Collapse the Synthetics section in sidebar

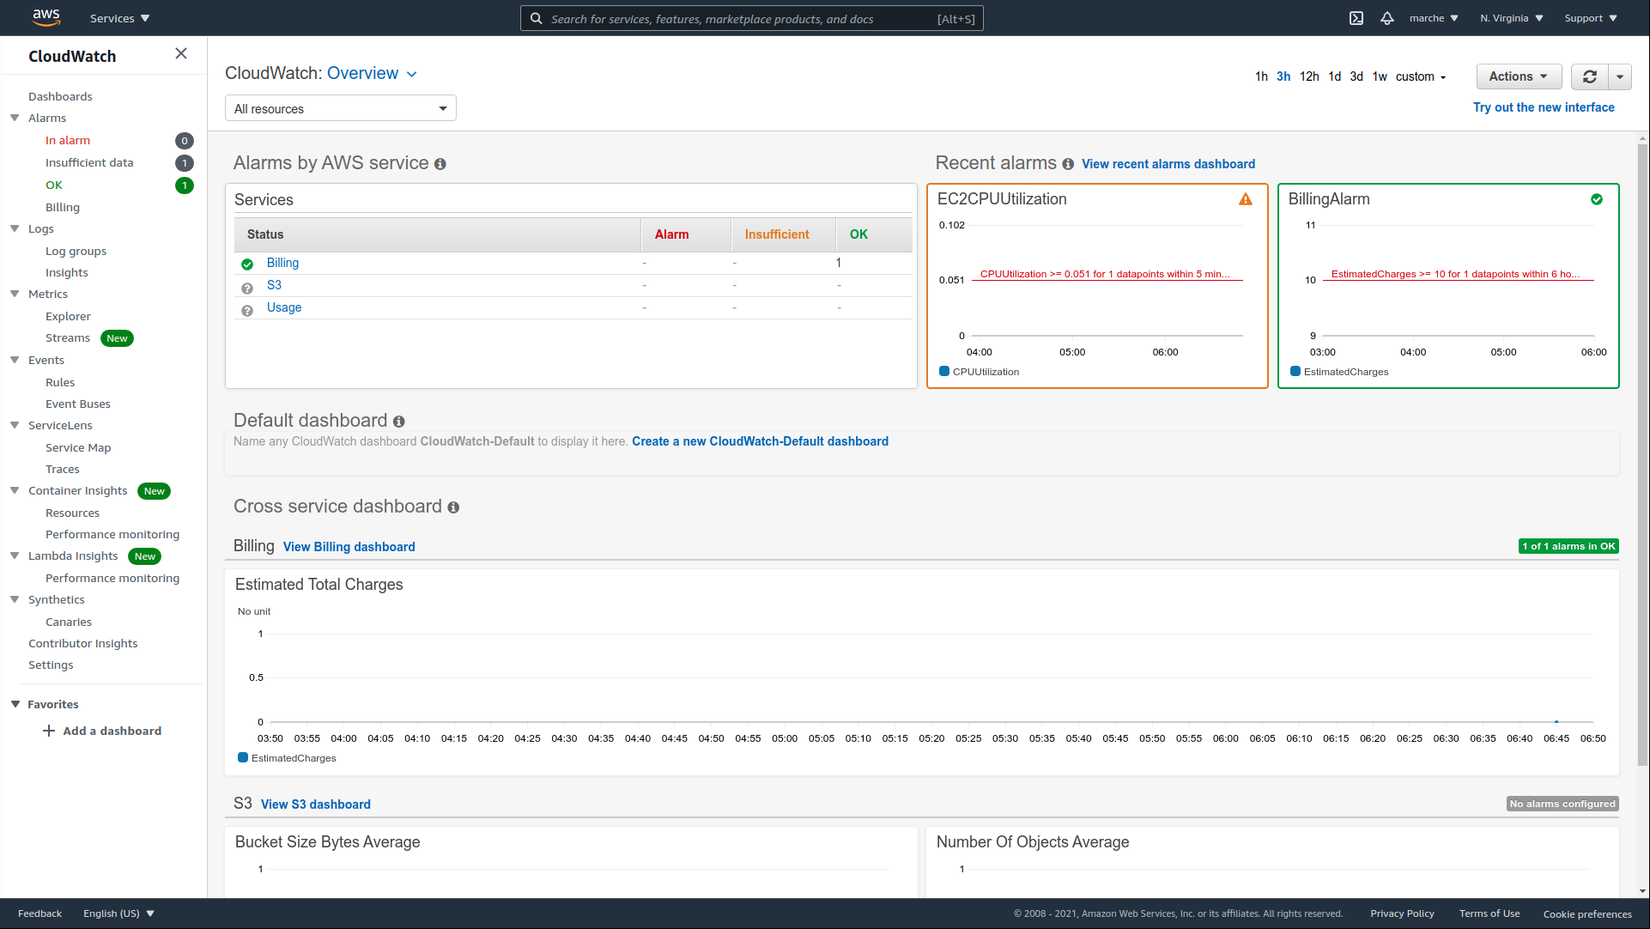pyautogui.click(x=15, y=600)
